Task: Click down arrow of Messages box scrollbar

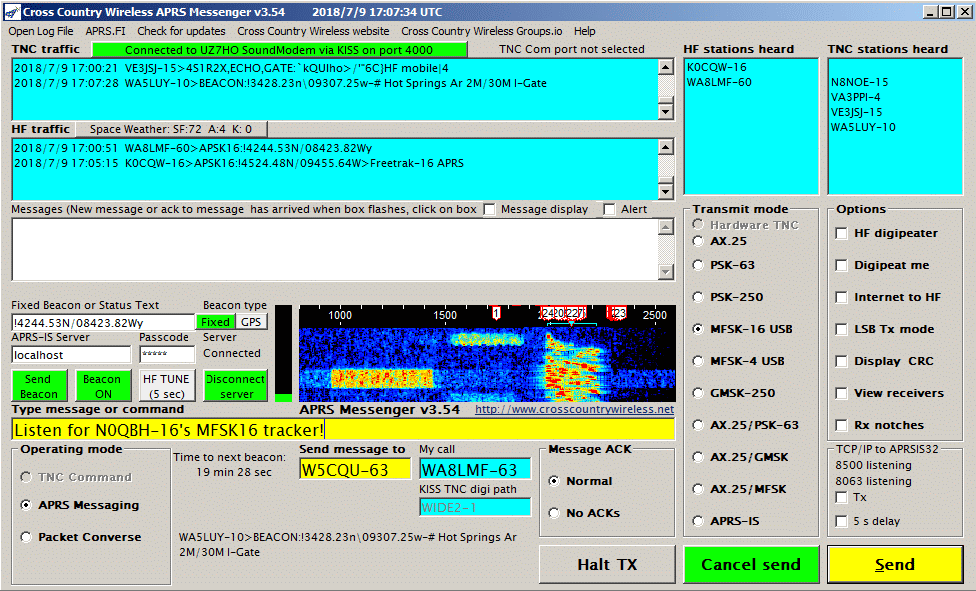Action: coord(666,272)
